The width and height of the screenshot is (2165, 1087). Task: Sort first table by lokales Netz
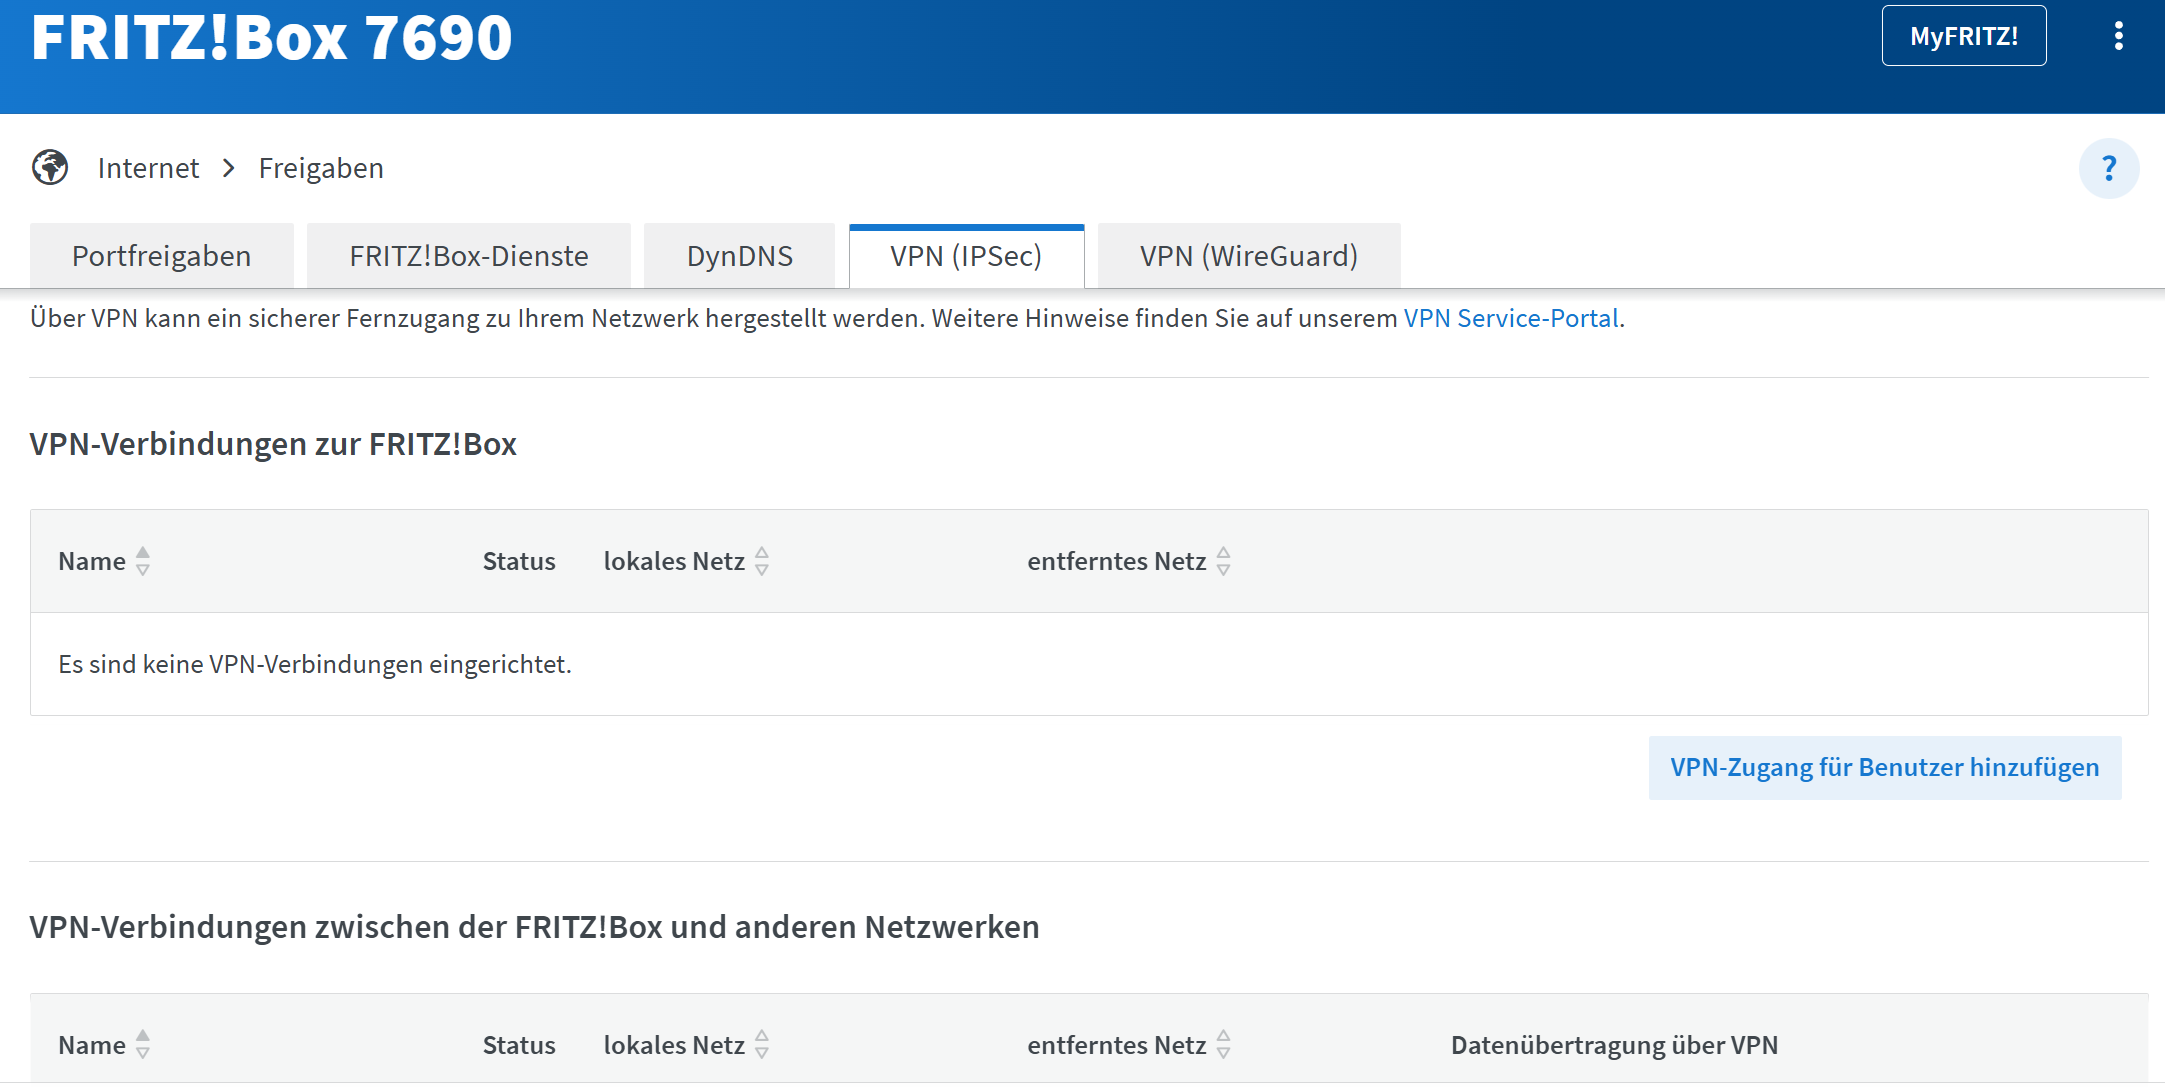coord(762,561)
